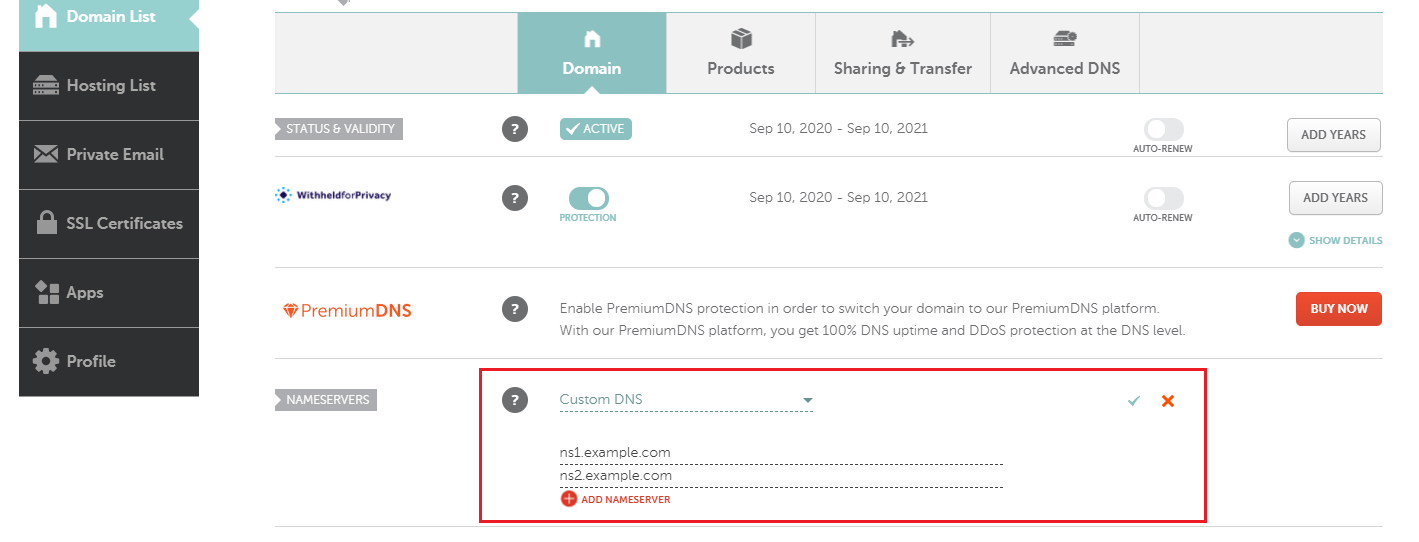The width and height of the screenshot is (1419, 542).
Task: Click the PremiumDNS help question mark
Action: pyautogui.click(x=514, y=309)
